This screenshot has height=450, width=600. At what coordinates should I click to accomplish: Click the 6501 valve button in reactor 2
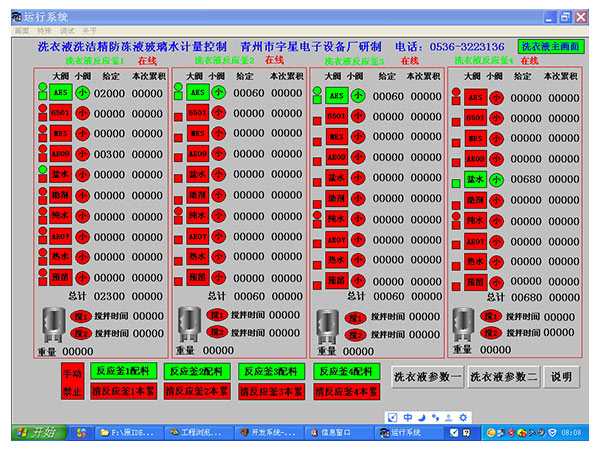[198, 113]
